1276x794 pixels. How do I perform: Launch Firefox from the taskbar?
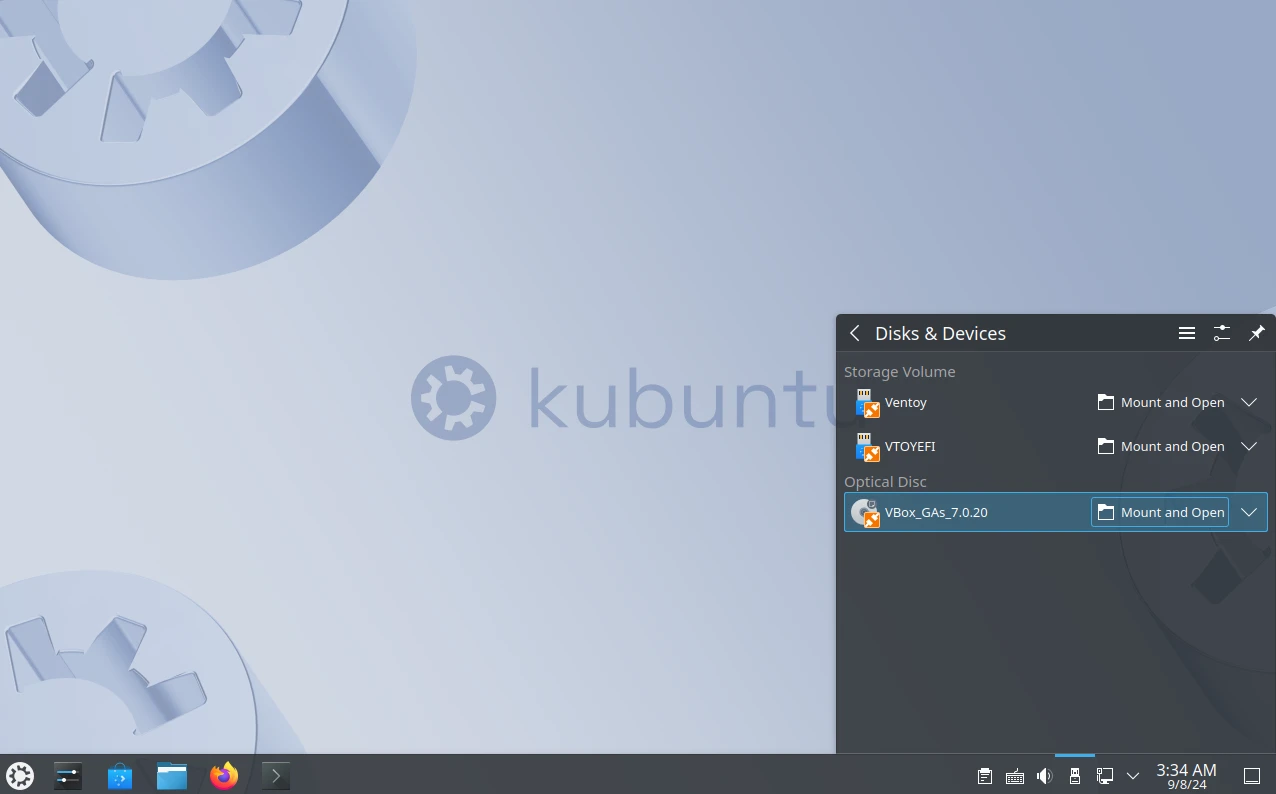224,775
